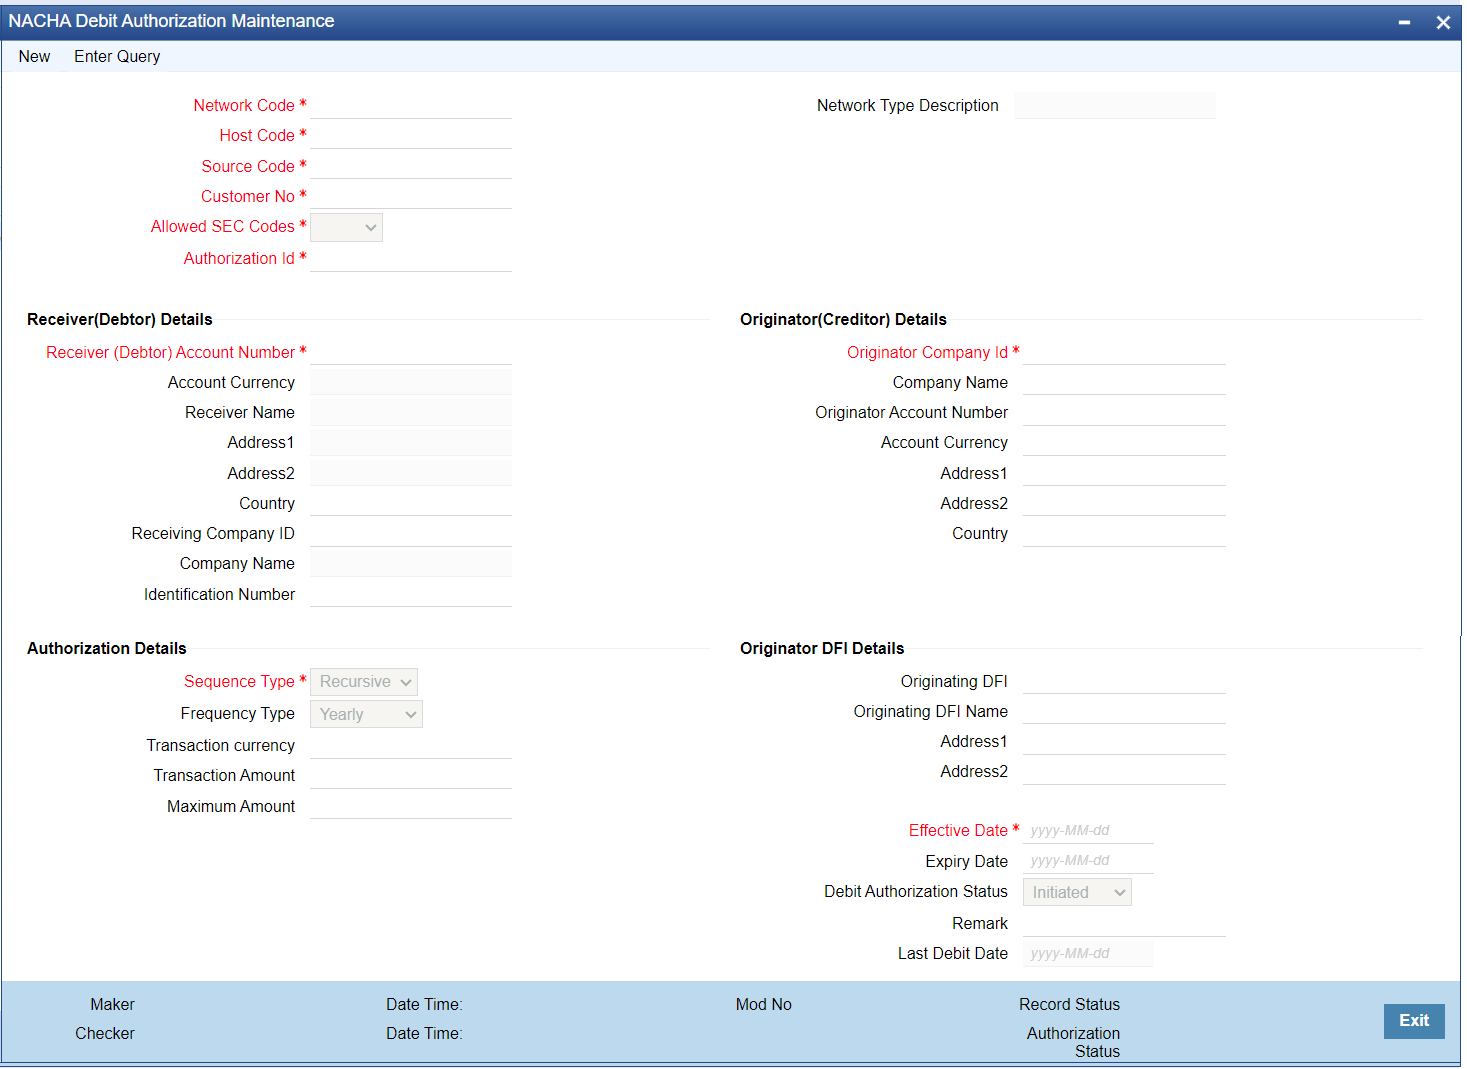Click the receiver Address1 field
The width and height of the screenshot is (1467, 1069).
tap(411, 443)
